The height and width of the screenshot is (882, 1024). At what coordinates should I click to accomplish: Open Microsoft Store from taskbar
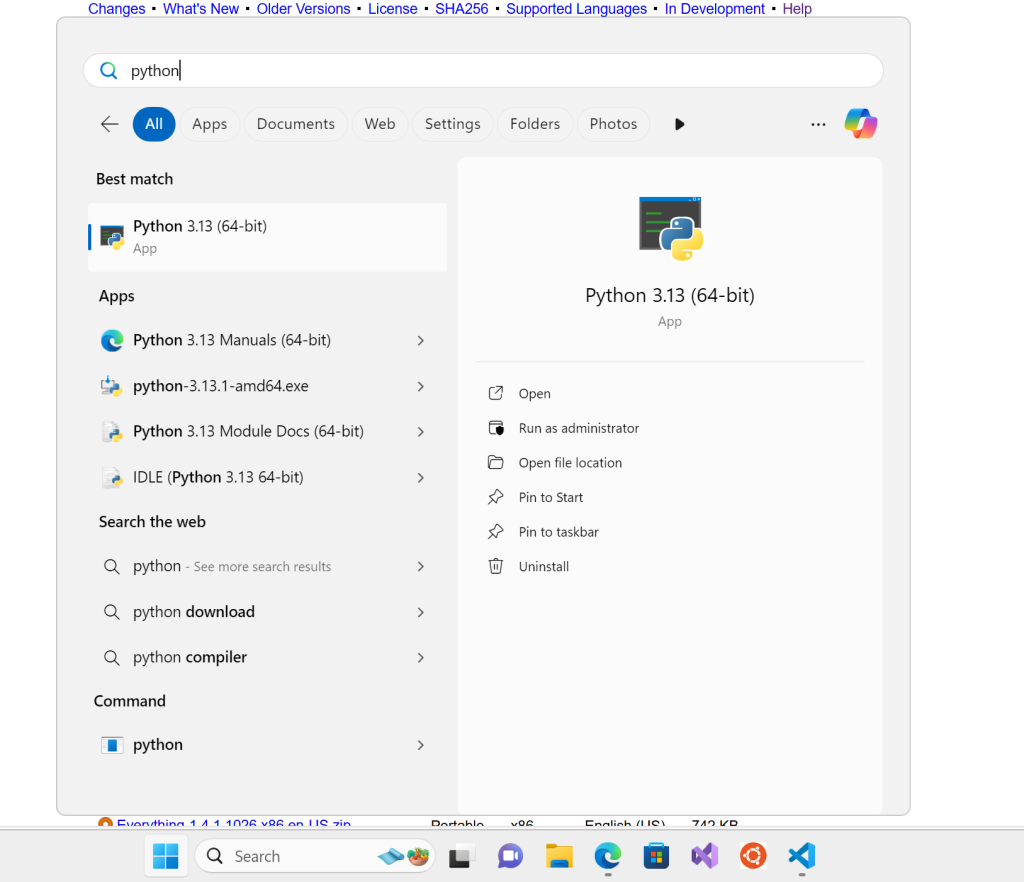point(656,856)
